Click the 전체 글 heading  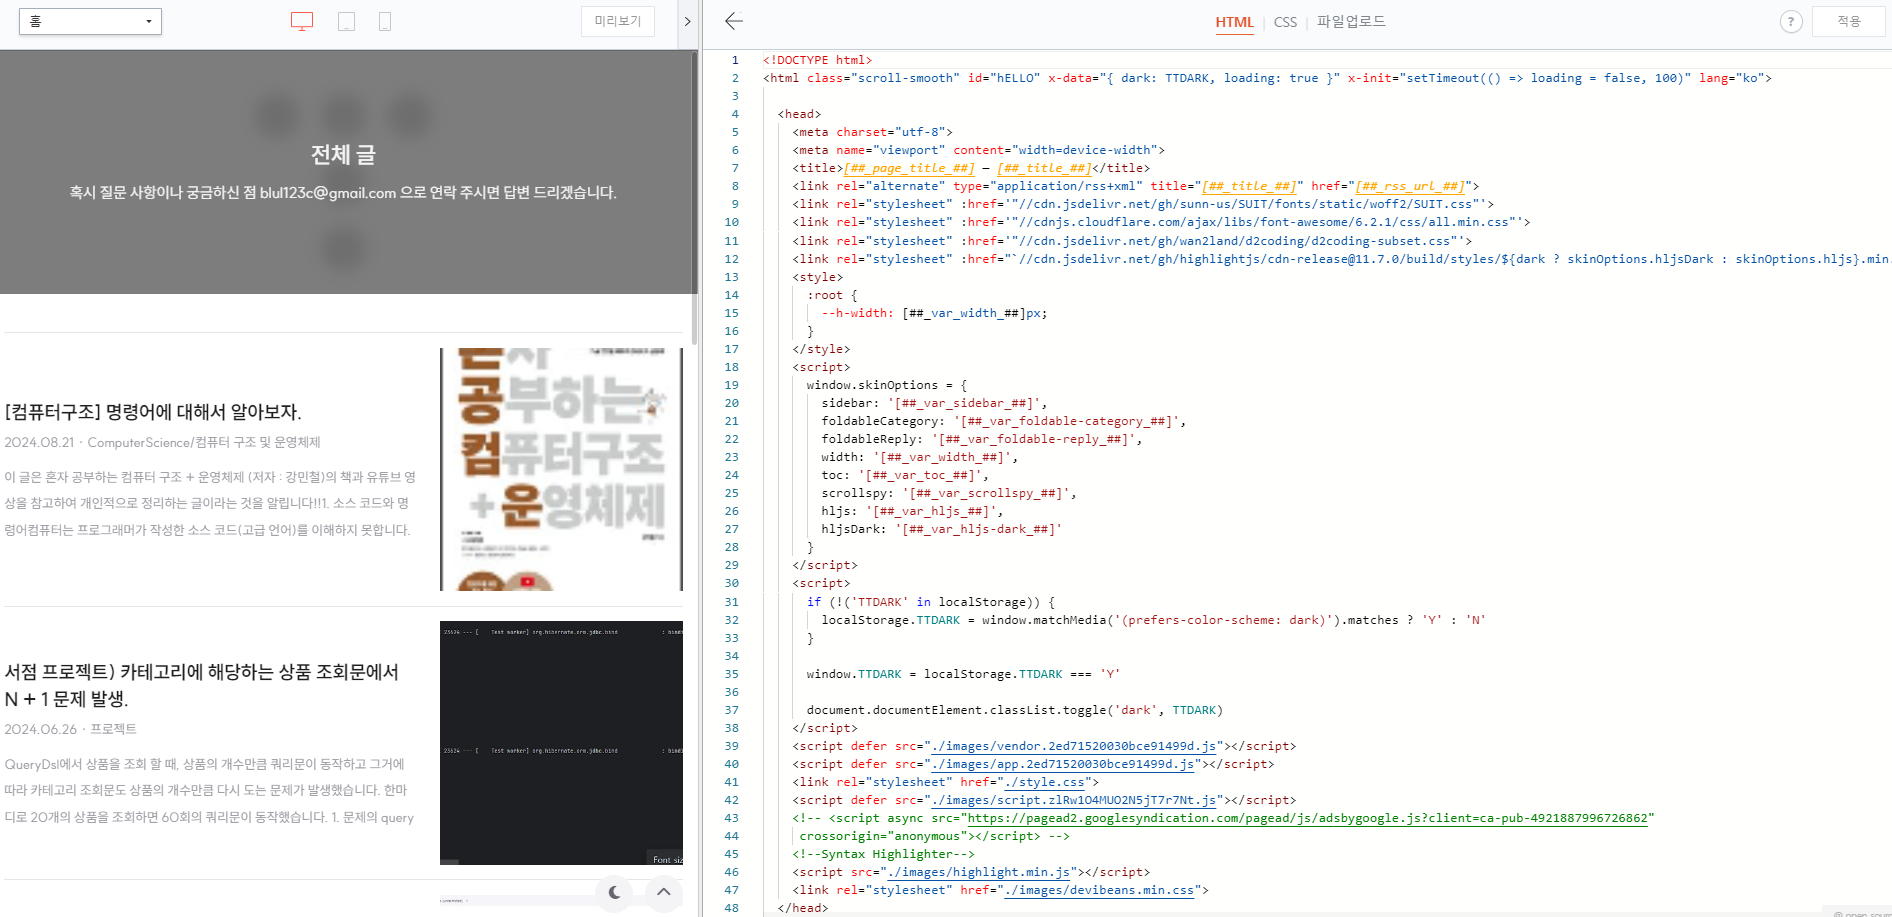pos(343,154)
